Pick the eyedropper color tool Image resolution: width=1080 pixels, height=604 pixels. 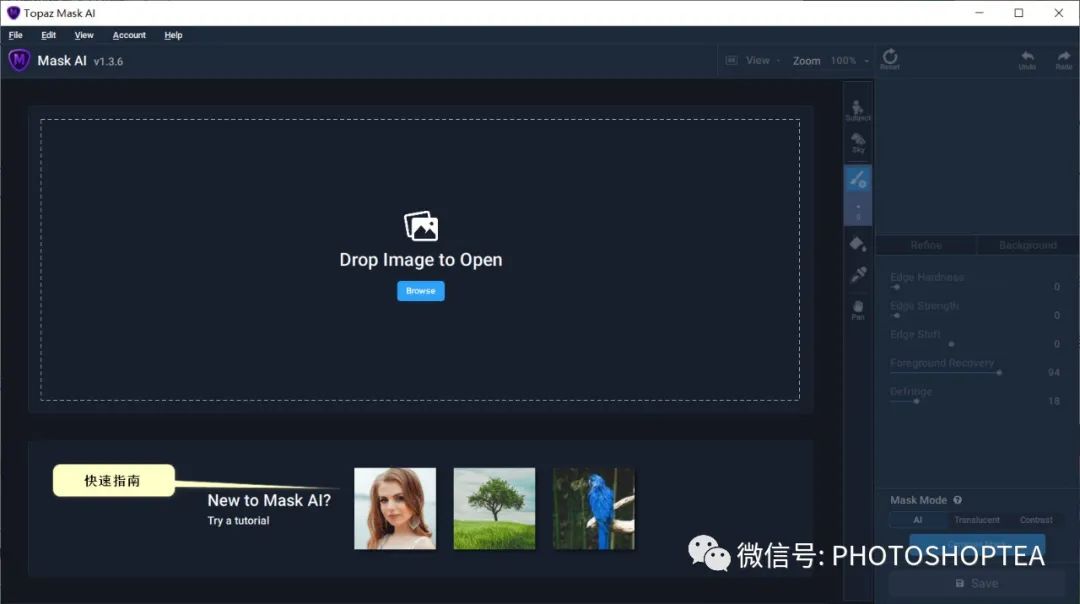pos(858,275)
